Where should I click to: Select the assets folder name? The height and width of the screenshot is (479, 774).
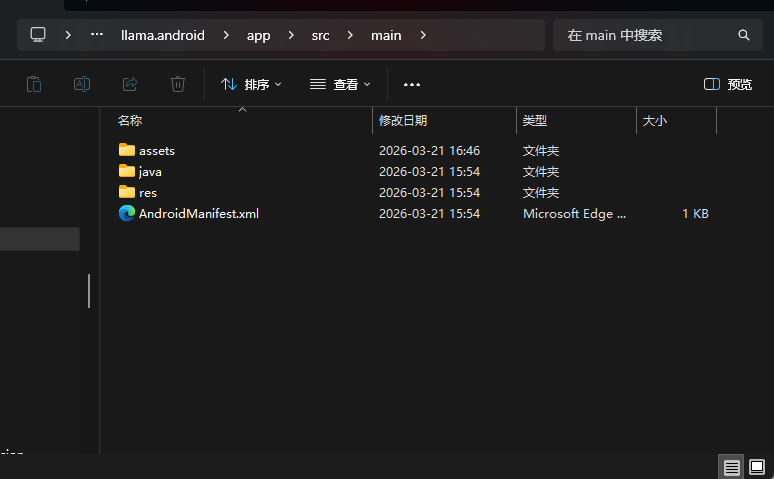point(157,151)
